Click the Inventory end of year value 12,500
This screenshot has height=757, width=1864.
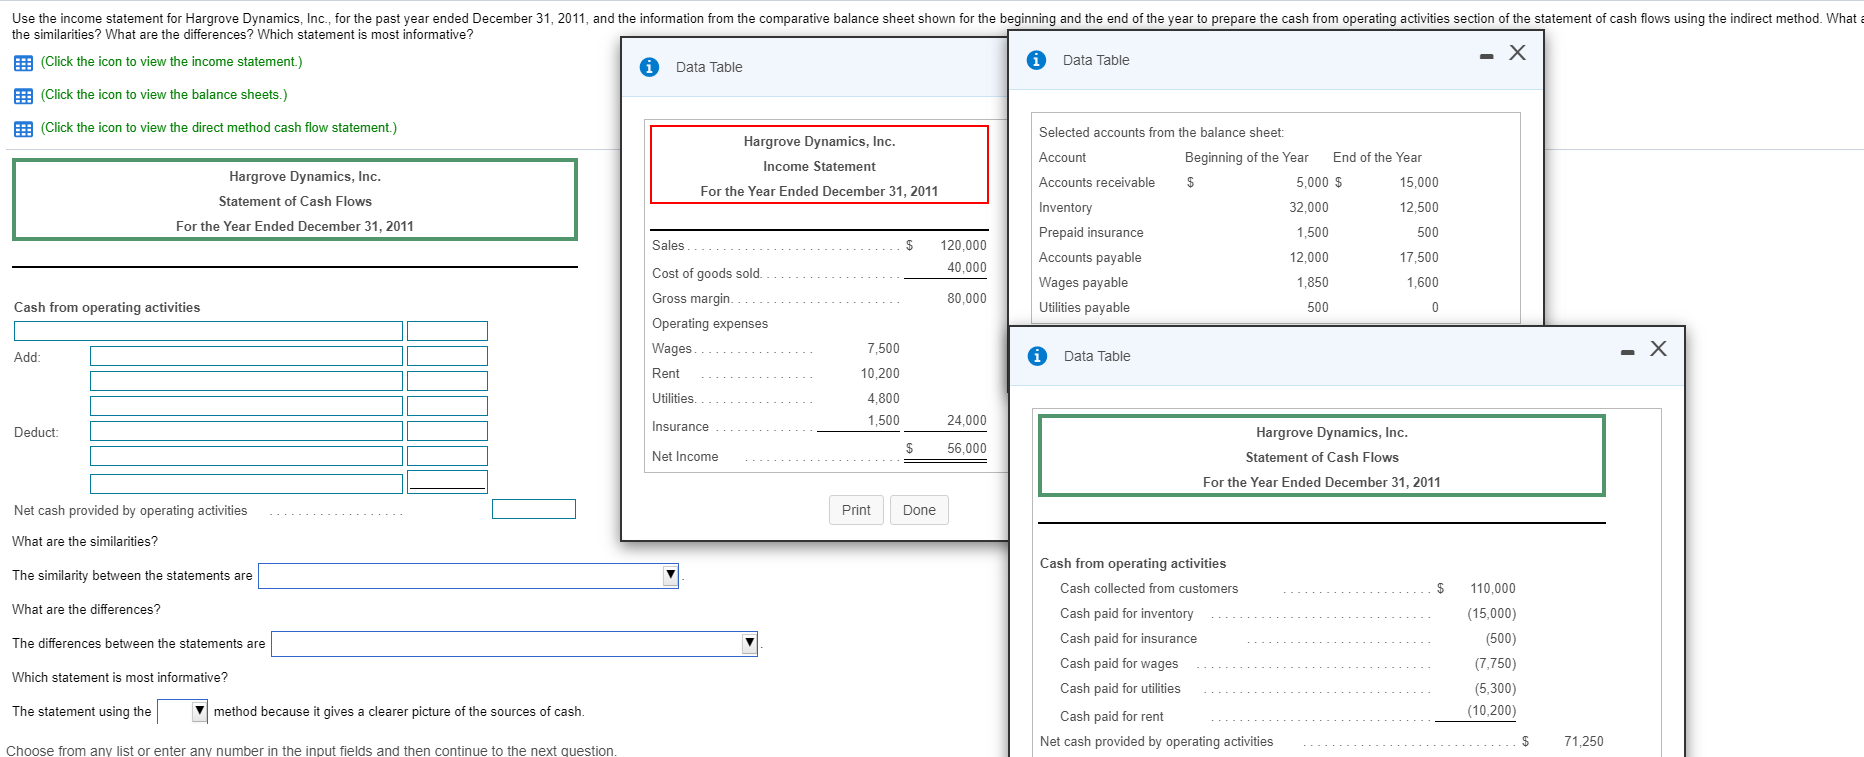1419,208
